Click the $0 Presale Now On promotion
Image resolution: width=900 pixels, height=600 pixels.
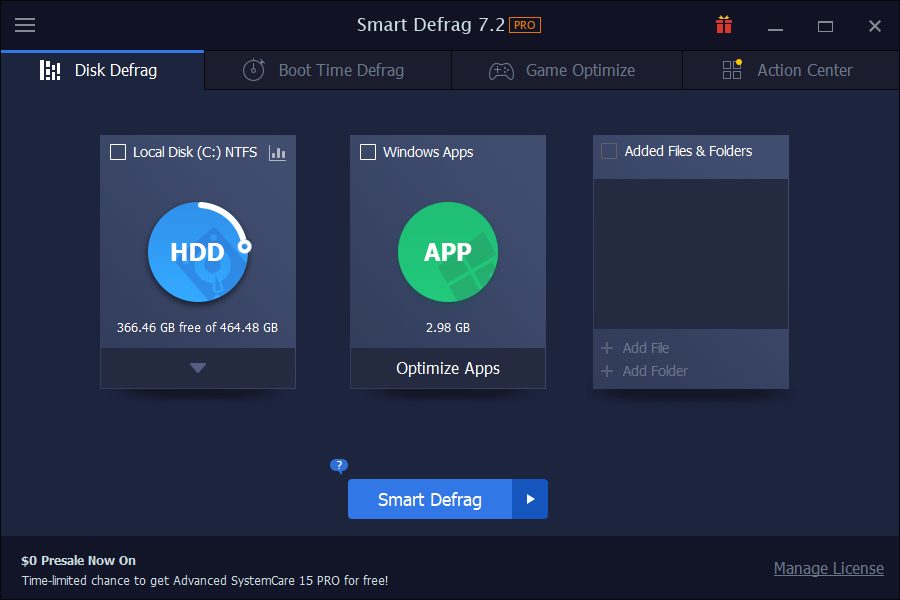79,560
